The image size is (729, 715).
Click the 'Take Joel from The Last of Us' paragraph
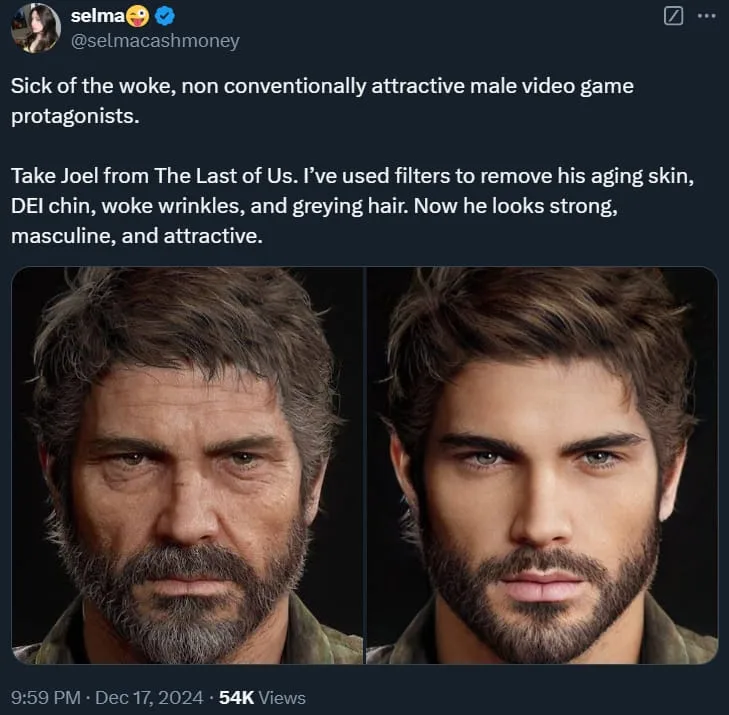coord(352,206)
